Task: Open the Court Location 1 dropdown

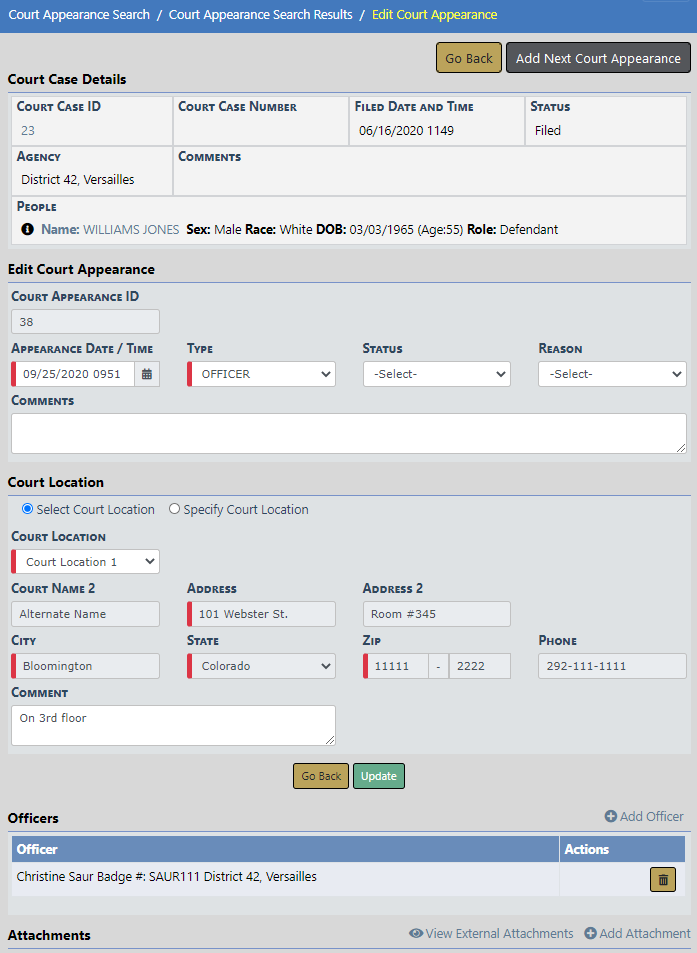Action: [x=86, y=562]
